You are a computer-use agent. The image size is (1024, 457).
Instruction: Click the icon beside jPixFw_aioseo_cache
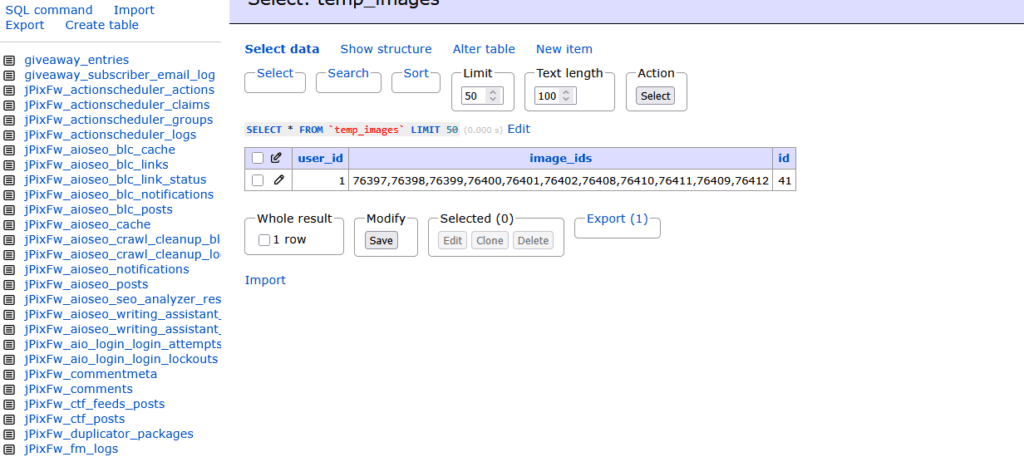[9, 225]
